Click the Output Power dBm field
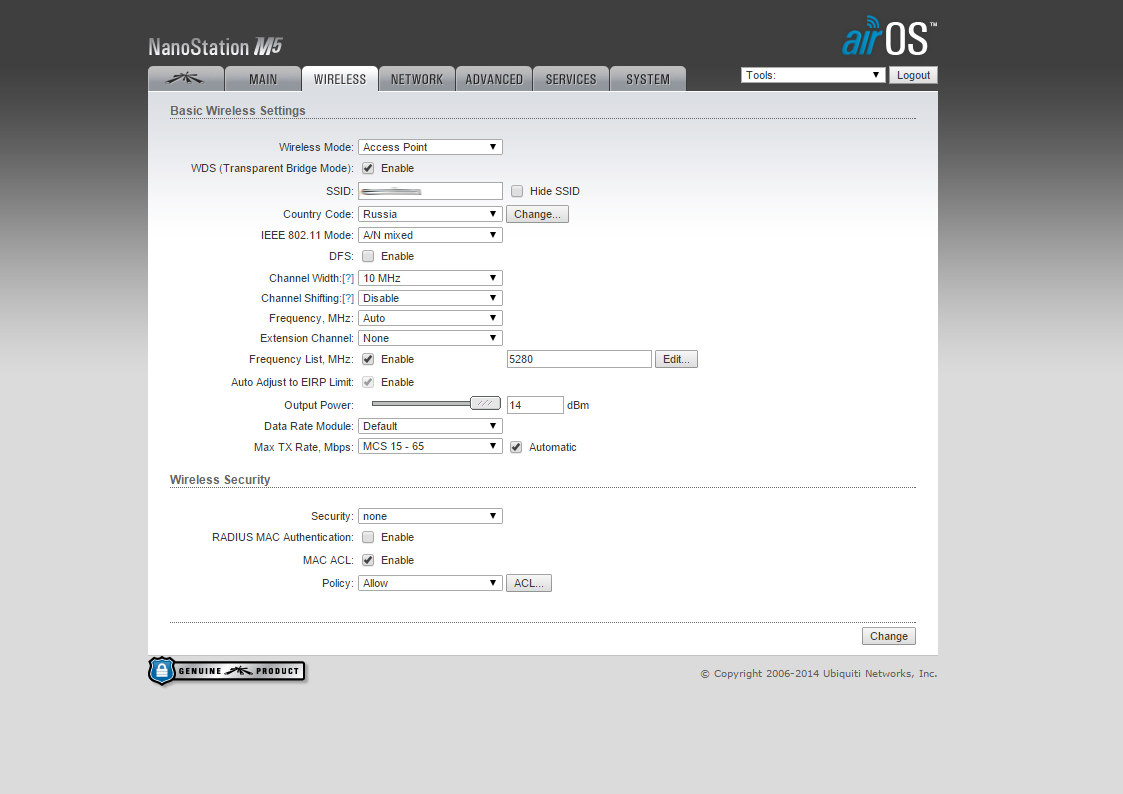The image size is (1123, 794). click(535, 405)
